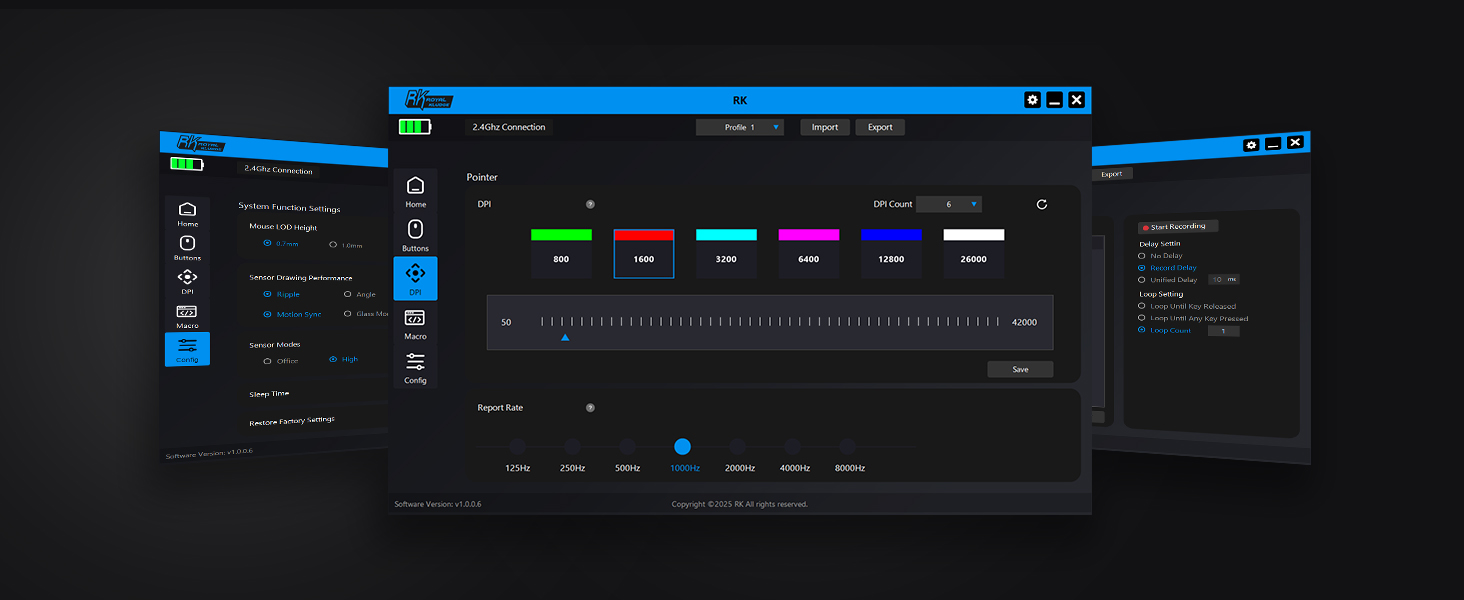
Task: Select the Office sensor mode option
Action: pyautogui.click(x=267, y=361)
